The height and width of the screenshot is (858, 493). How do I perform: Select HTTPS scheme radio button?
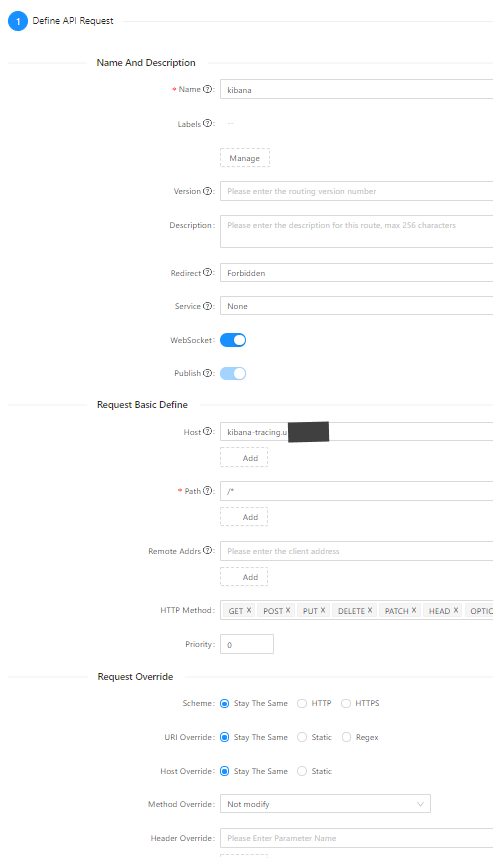click(346, 704)
